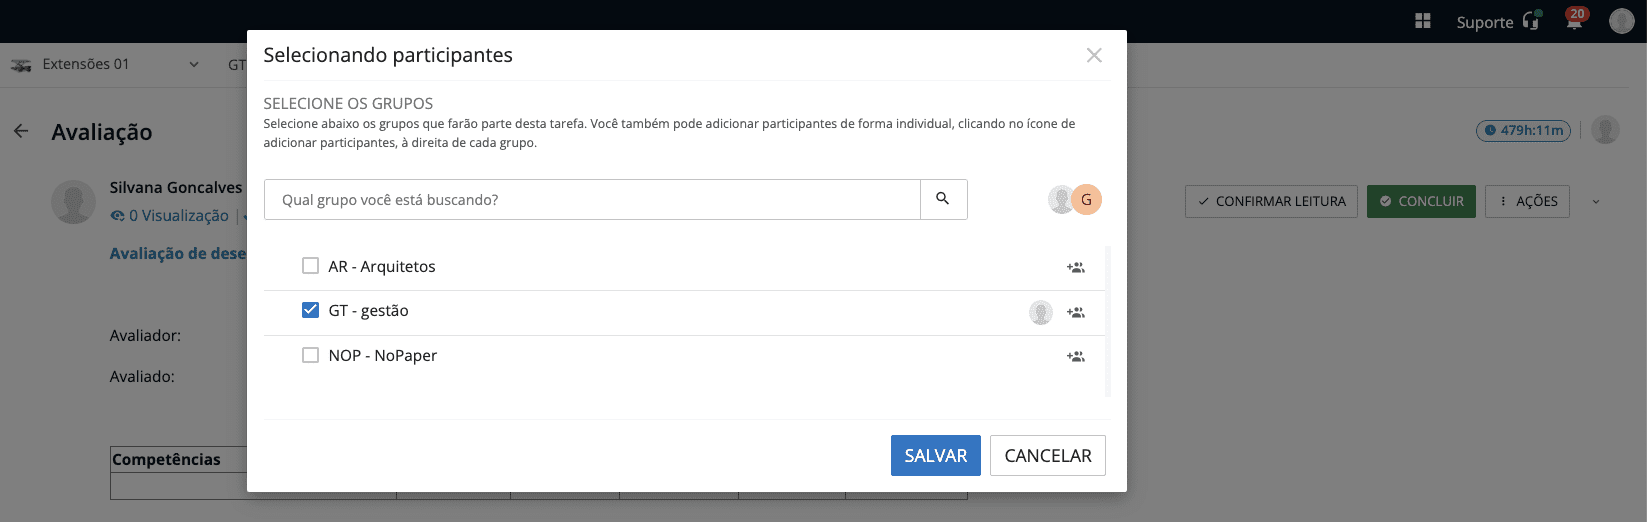
Task: Open the AÇÕES dropdown menu
Action: pos(1527,201)
